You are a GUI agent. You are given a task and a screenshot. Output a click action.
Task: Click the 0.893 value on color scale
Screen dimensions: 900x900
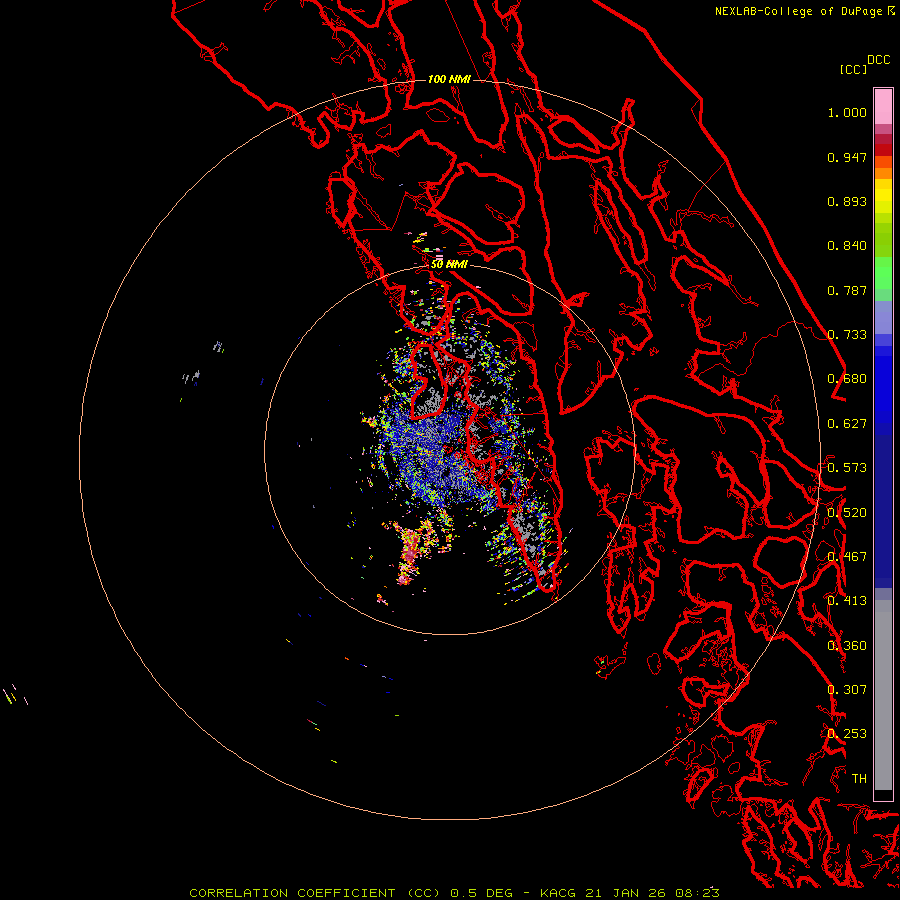pos(847,201)
